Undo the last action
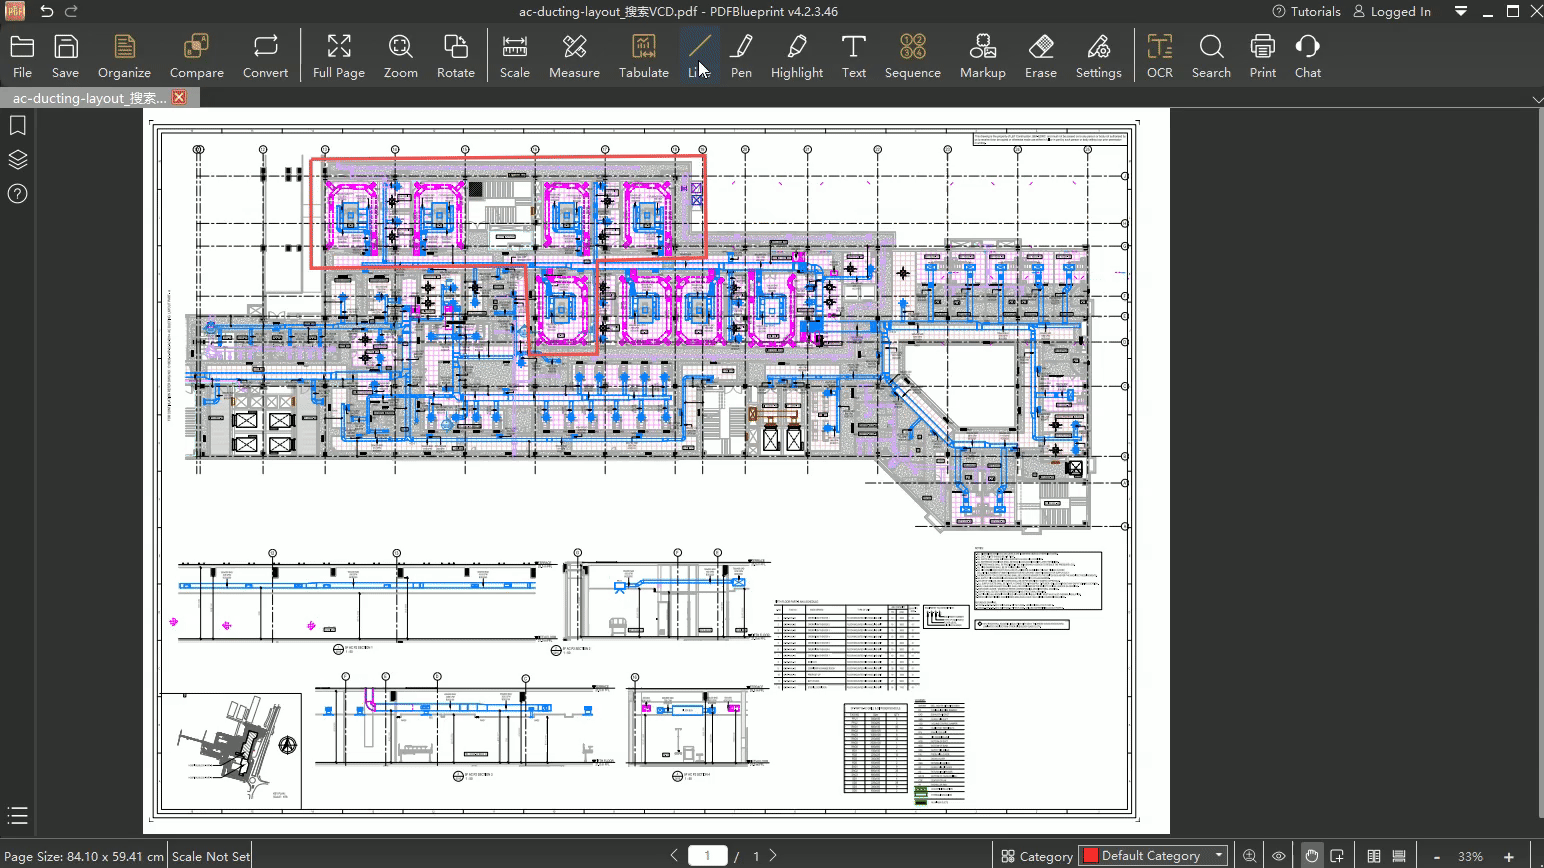Screen dimensions: 1544x868 [46, 11]
